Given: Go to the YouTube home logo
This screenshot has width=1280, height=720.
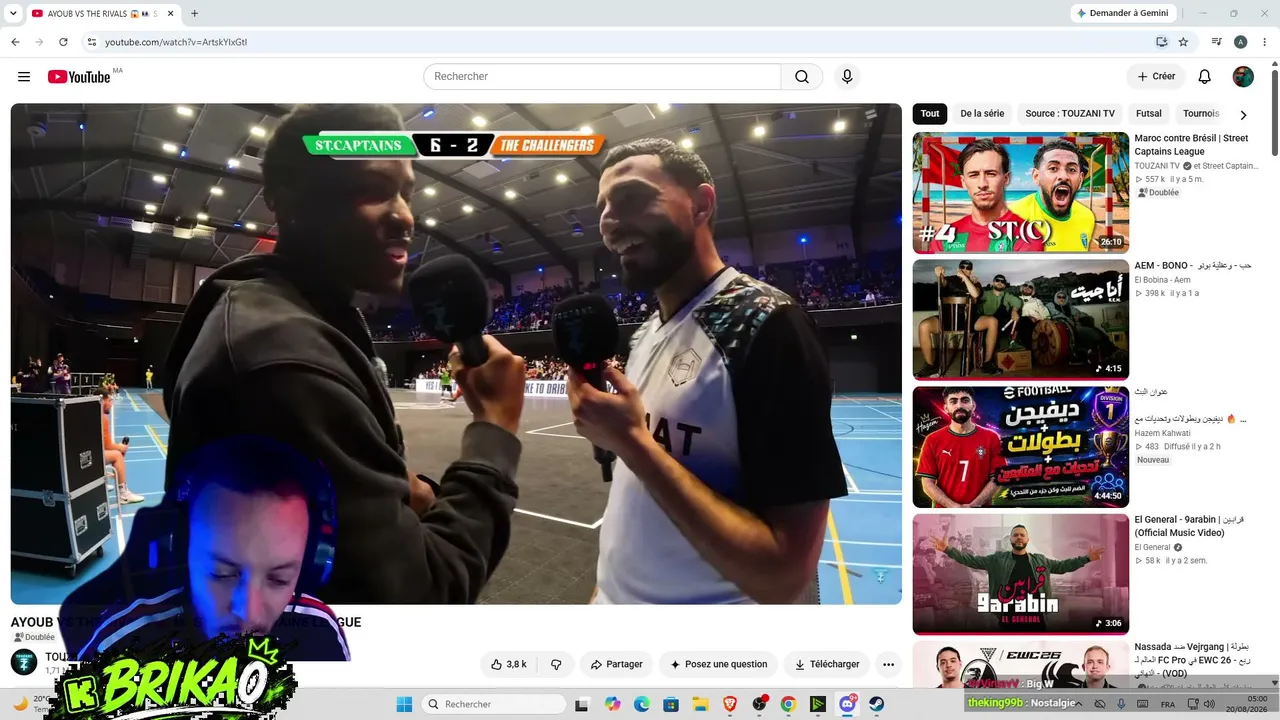Looking at the screenshot, I should click(x=79, y=77).
